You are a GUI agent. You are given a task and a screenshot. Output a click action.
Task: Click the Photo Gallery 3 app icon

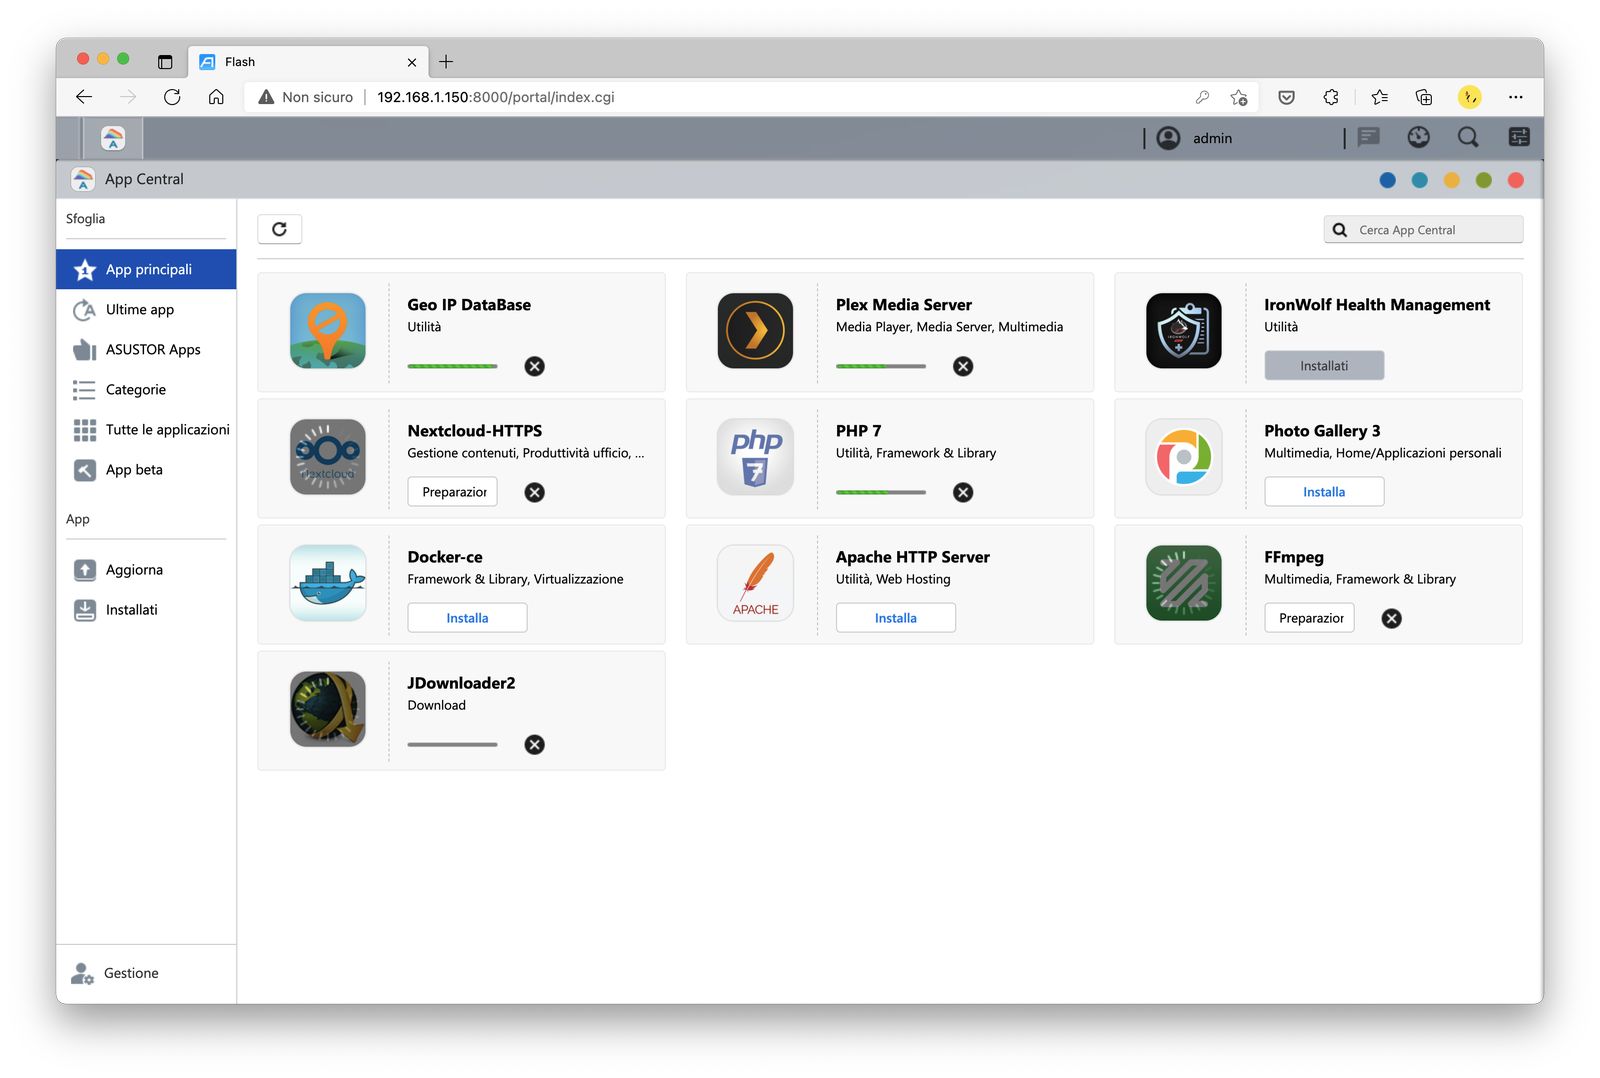click(1184, 457)
